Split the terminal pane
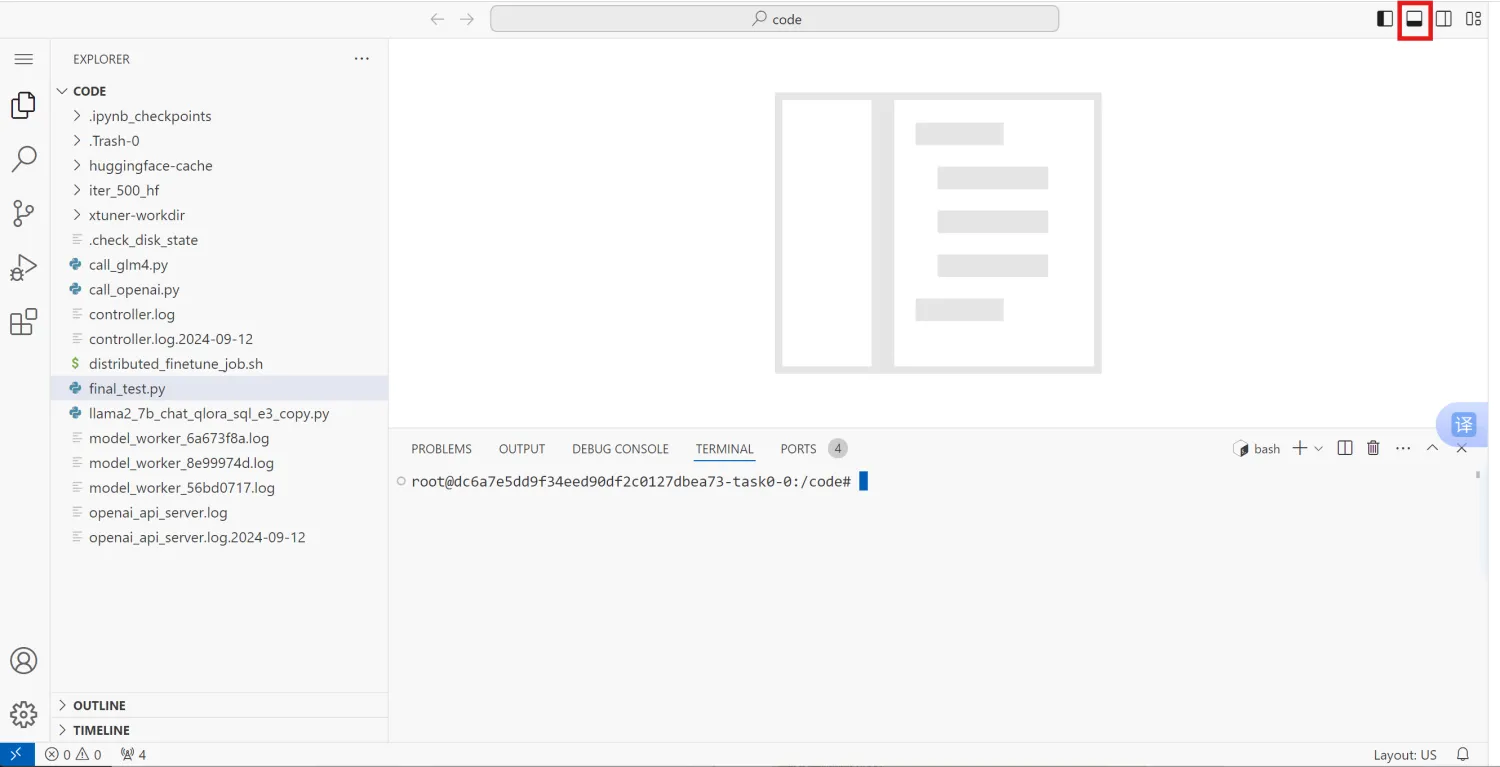Image resolution: width=1500 pixels, height=767 pixels. point(1345,449)
